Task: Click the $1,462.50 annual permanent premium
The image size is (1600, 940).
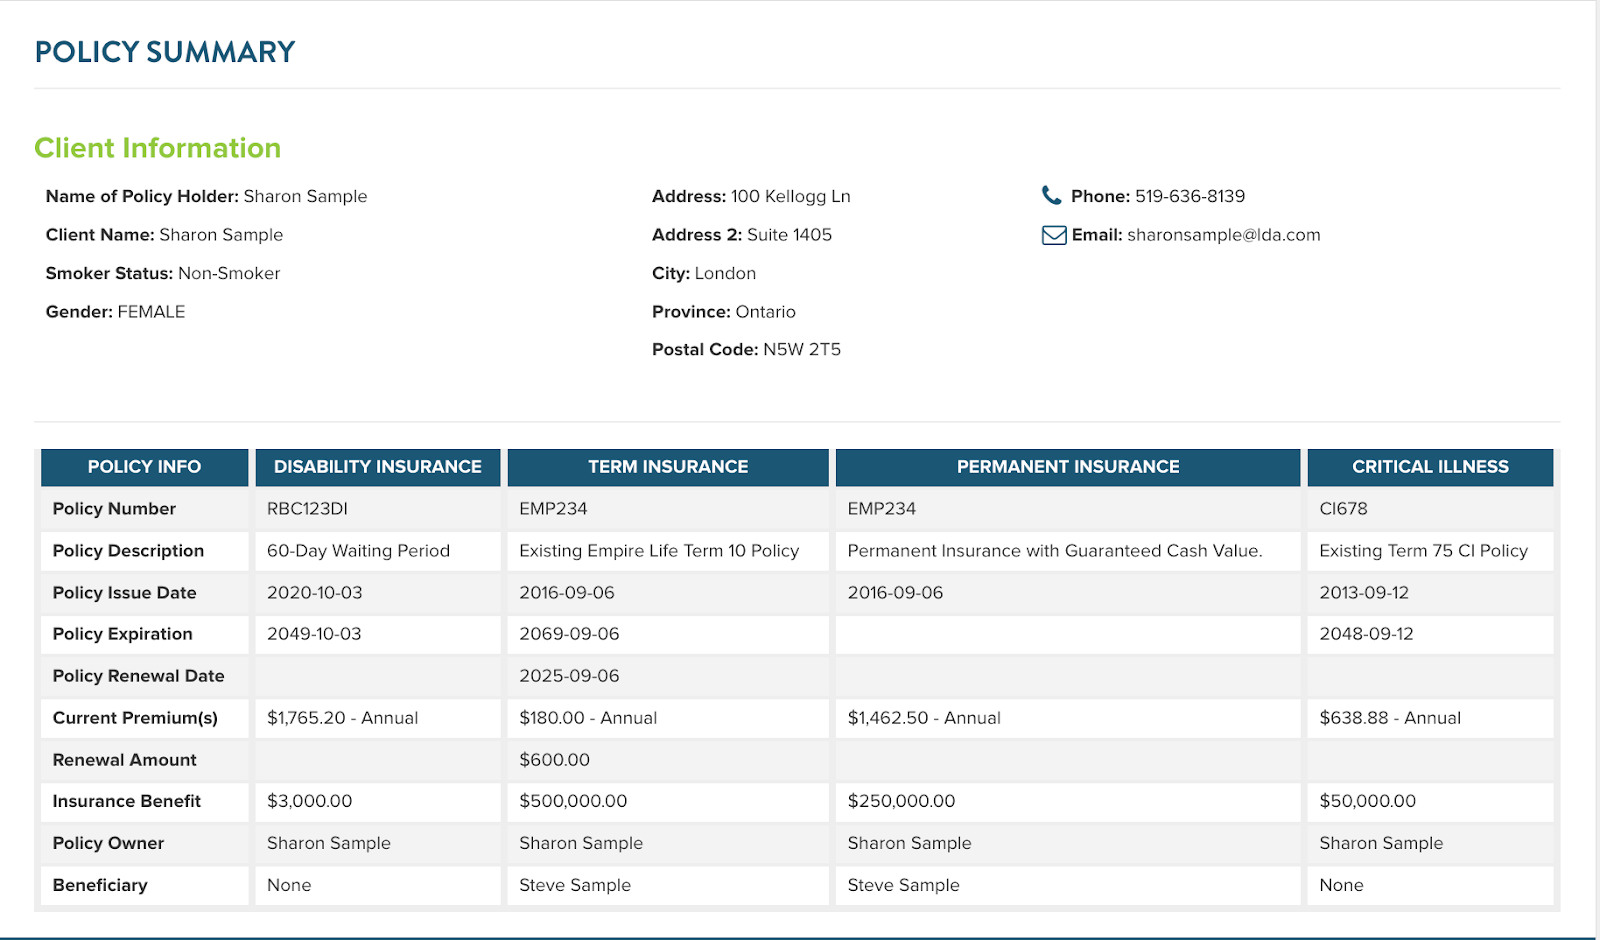Action: tap(923, 718)
